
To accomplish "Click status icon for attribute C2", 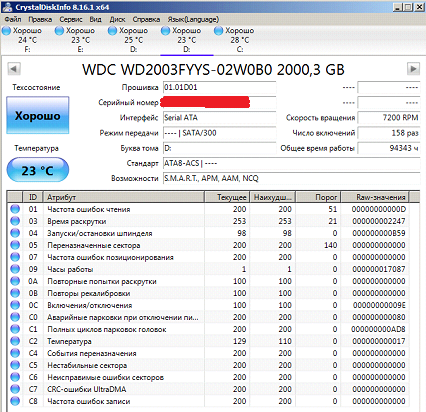I will click(15, 341).
